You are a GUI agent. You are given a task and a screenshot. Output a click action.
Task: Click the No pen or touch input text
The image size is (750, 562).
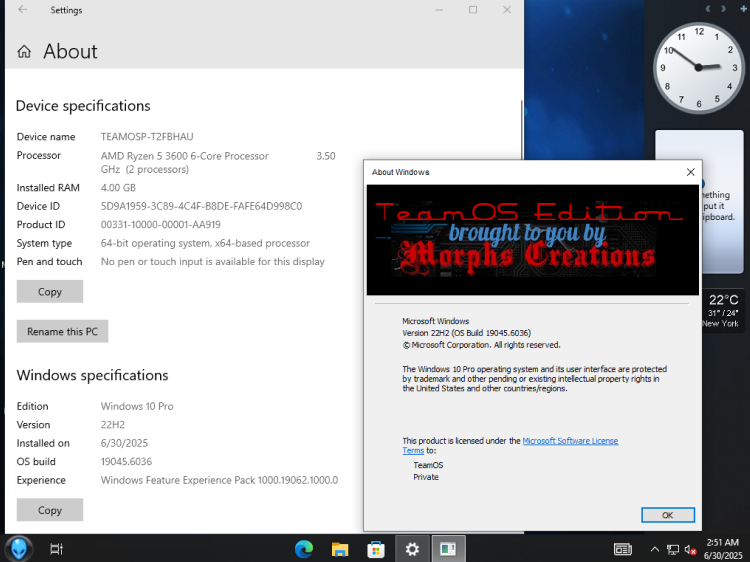tap(212, 262)
